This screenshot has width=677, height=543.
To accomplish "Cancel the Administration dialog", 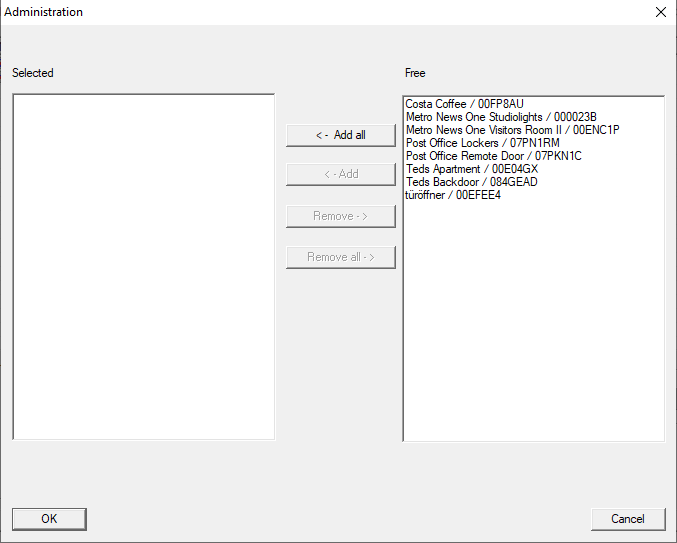I will [x=628, y=518].
